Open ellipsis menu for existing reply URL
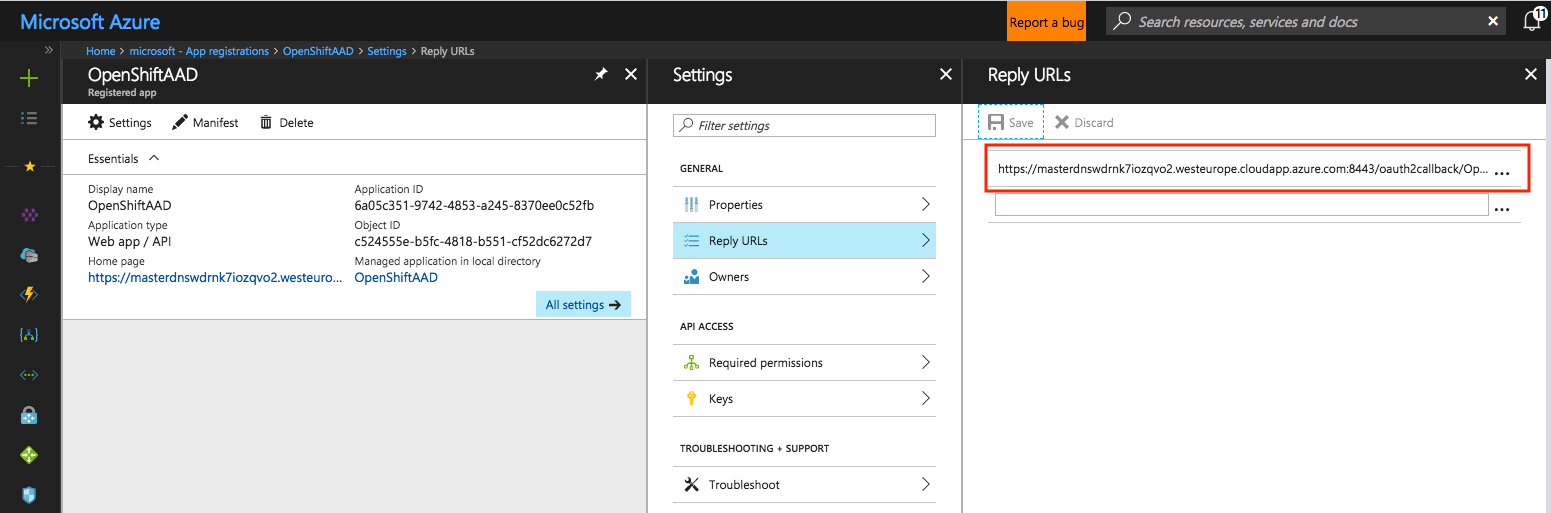 1501,172
